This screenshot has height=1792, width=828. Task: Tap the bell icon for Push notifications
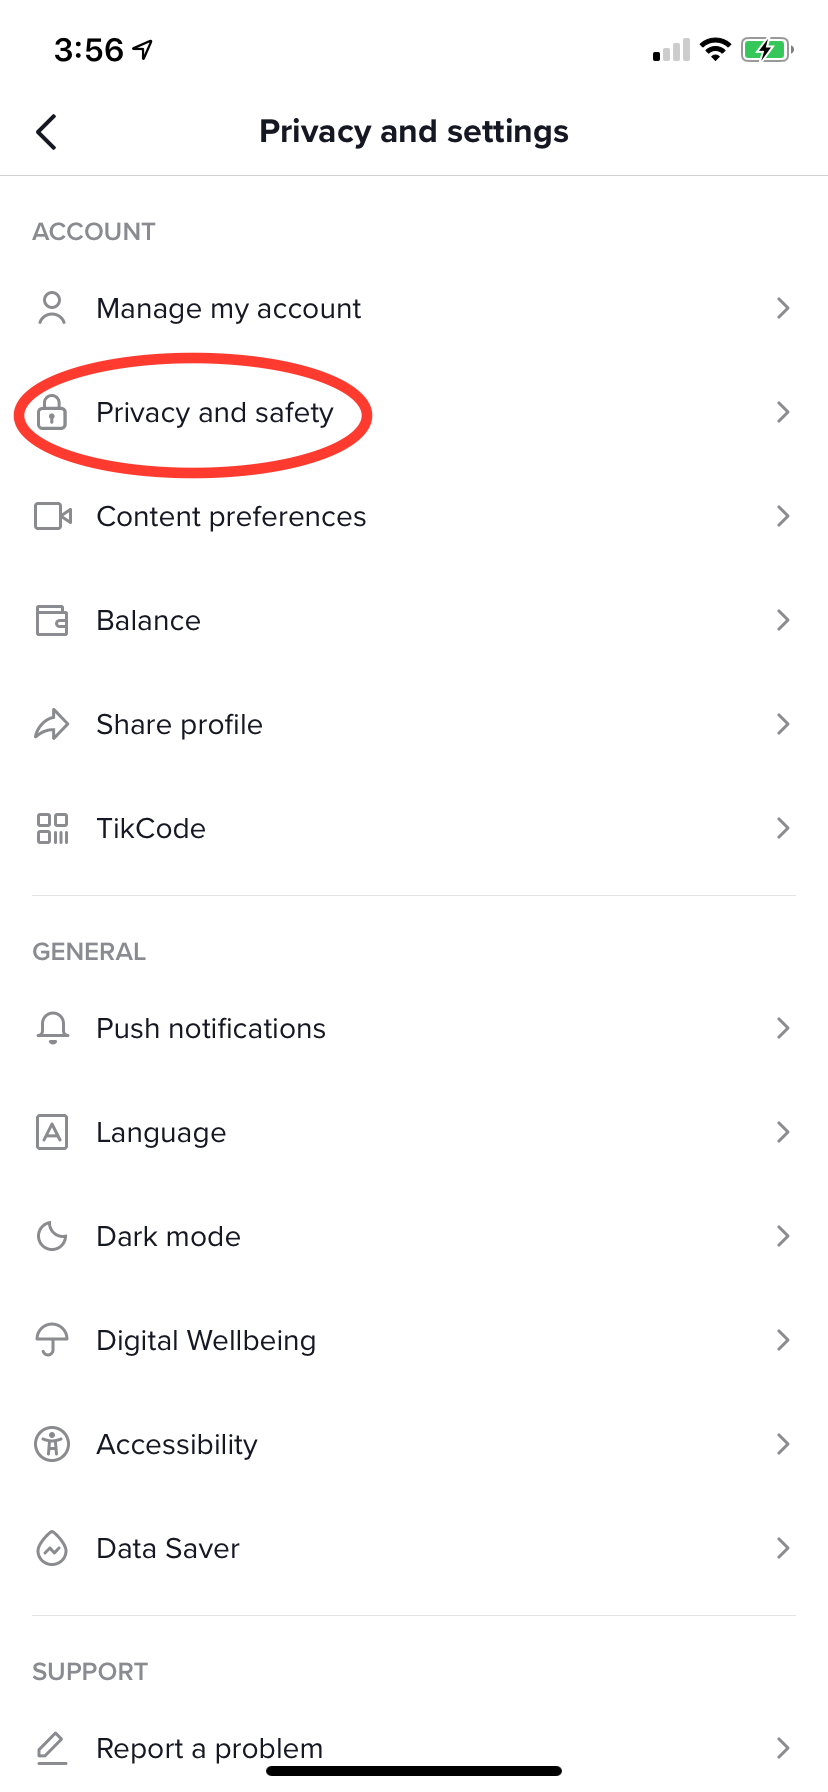[x=52, y=1028]
